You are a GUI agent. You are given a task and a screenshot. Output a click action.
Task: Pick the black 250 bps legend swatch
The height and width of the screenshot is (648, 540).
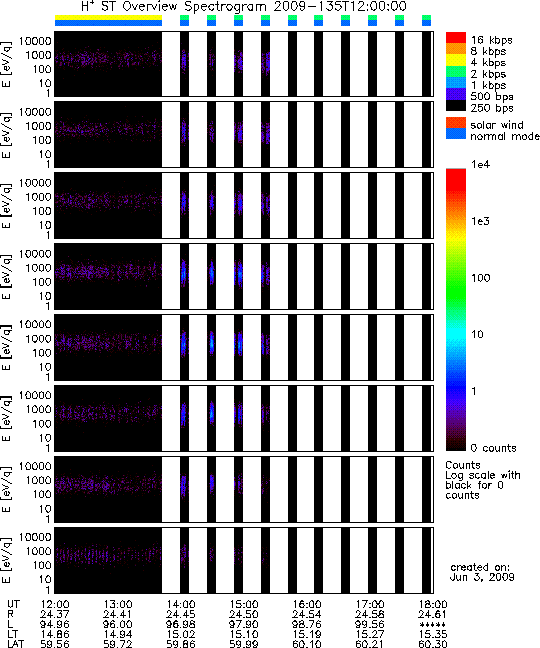[x=456, y=105]
